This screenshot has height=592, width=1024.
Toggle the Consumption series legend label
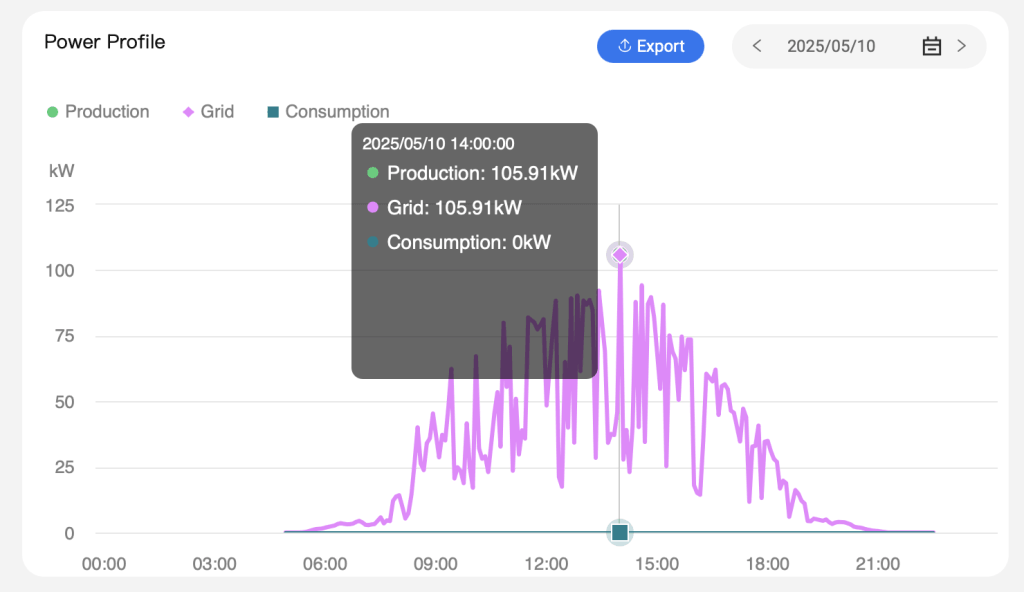(337, 112)
